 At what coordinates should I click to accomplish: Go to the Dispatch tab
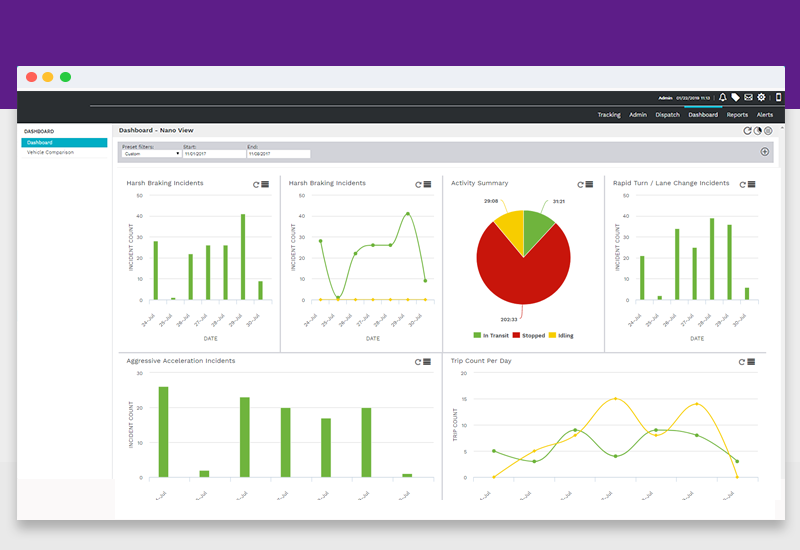[667, 115]
